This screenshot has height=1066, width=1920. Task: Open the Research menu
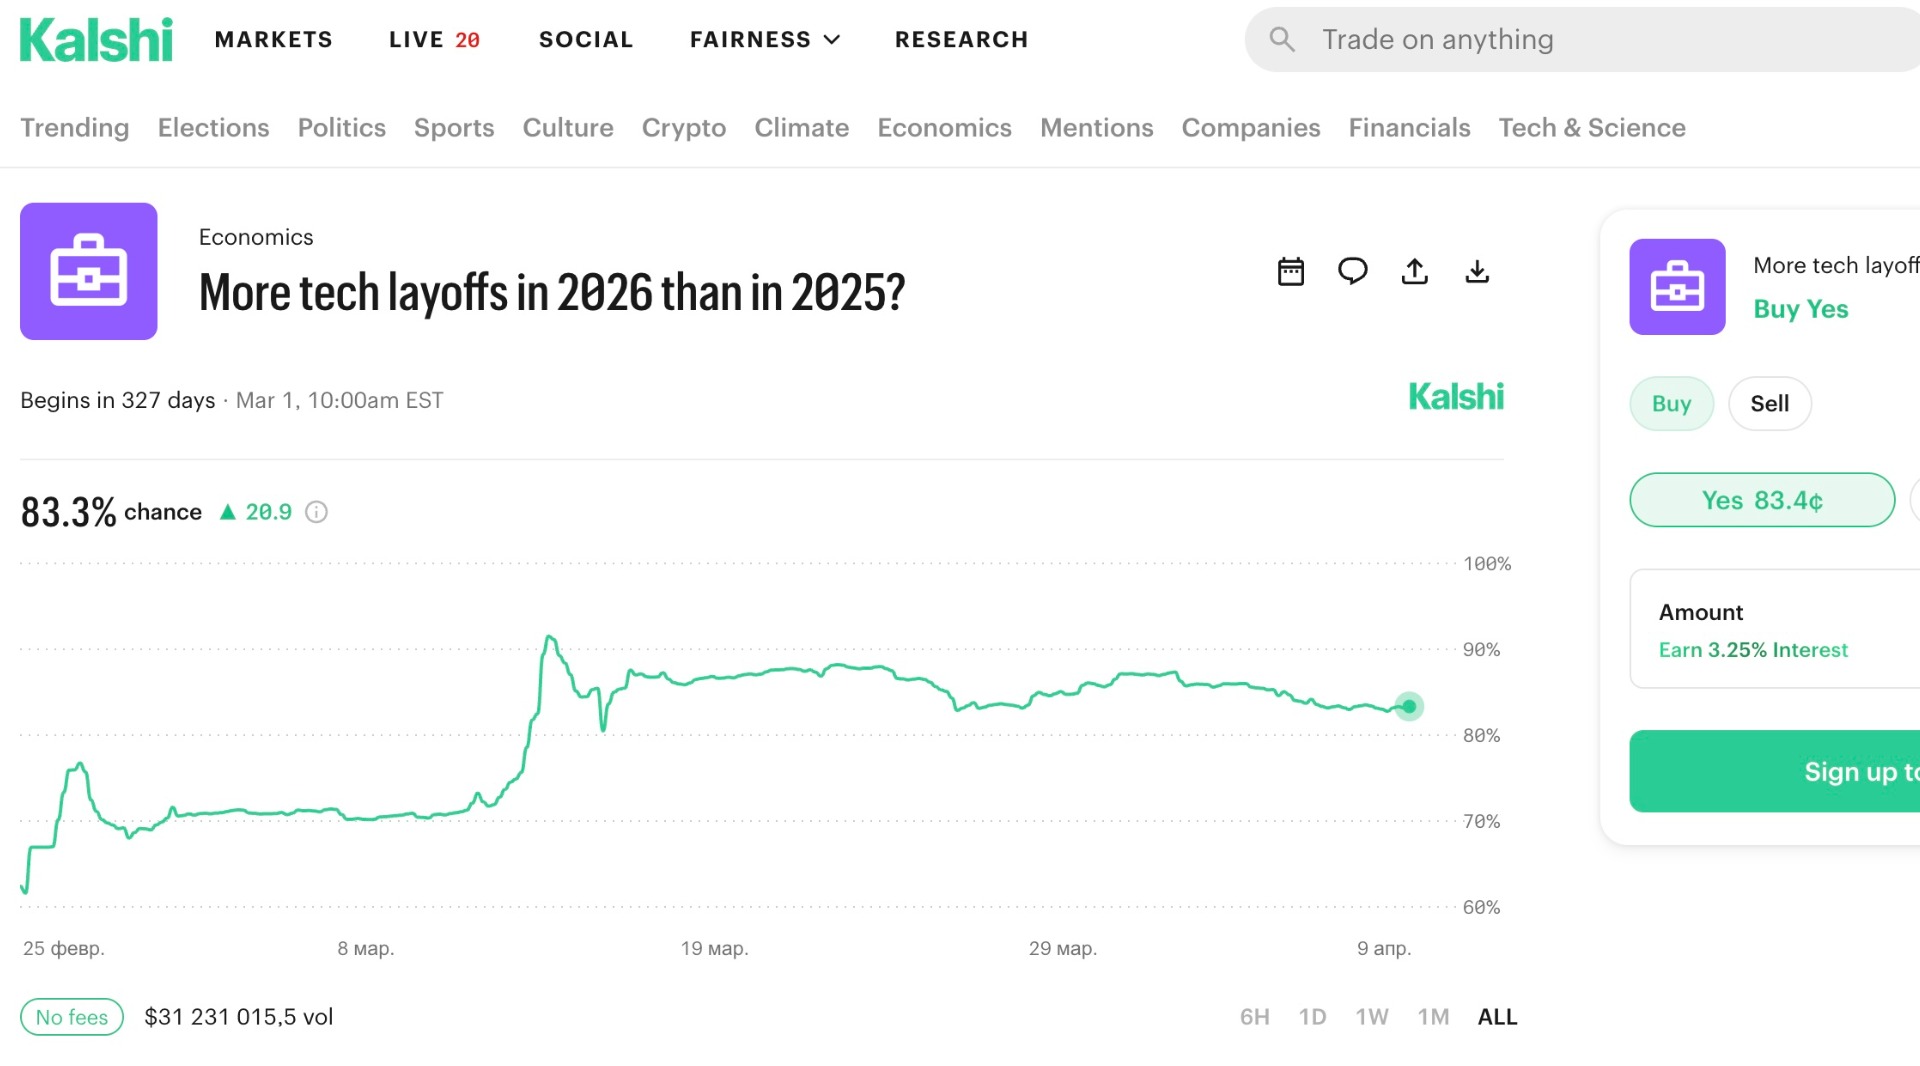(x=961, y=39)
